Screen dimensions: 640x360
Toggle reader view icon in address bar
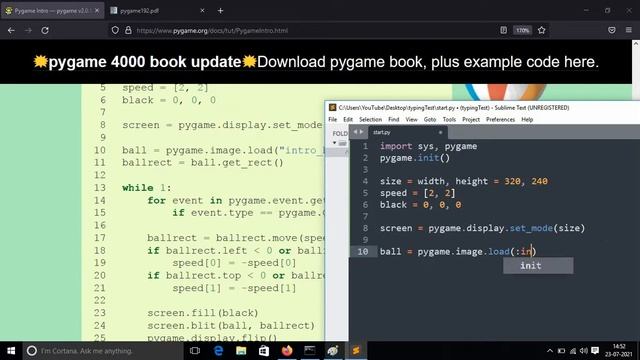[x=503, y=30]
